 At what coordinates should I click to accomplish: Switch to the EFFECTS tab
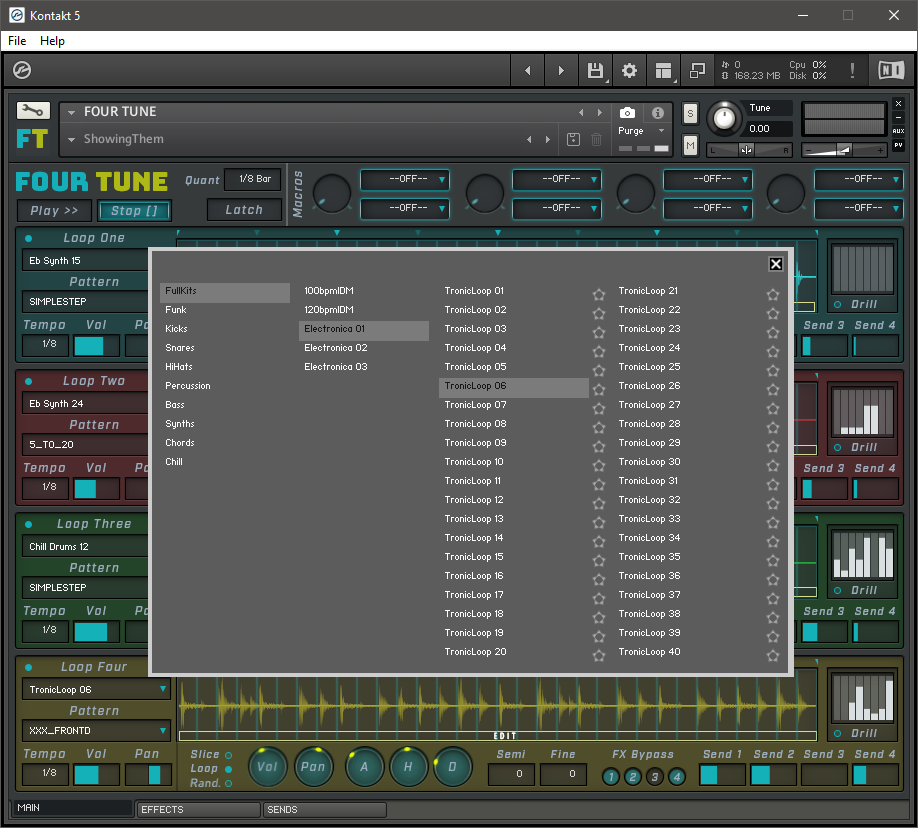click(x=197, y=809)
